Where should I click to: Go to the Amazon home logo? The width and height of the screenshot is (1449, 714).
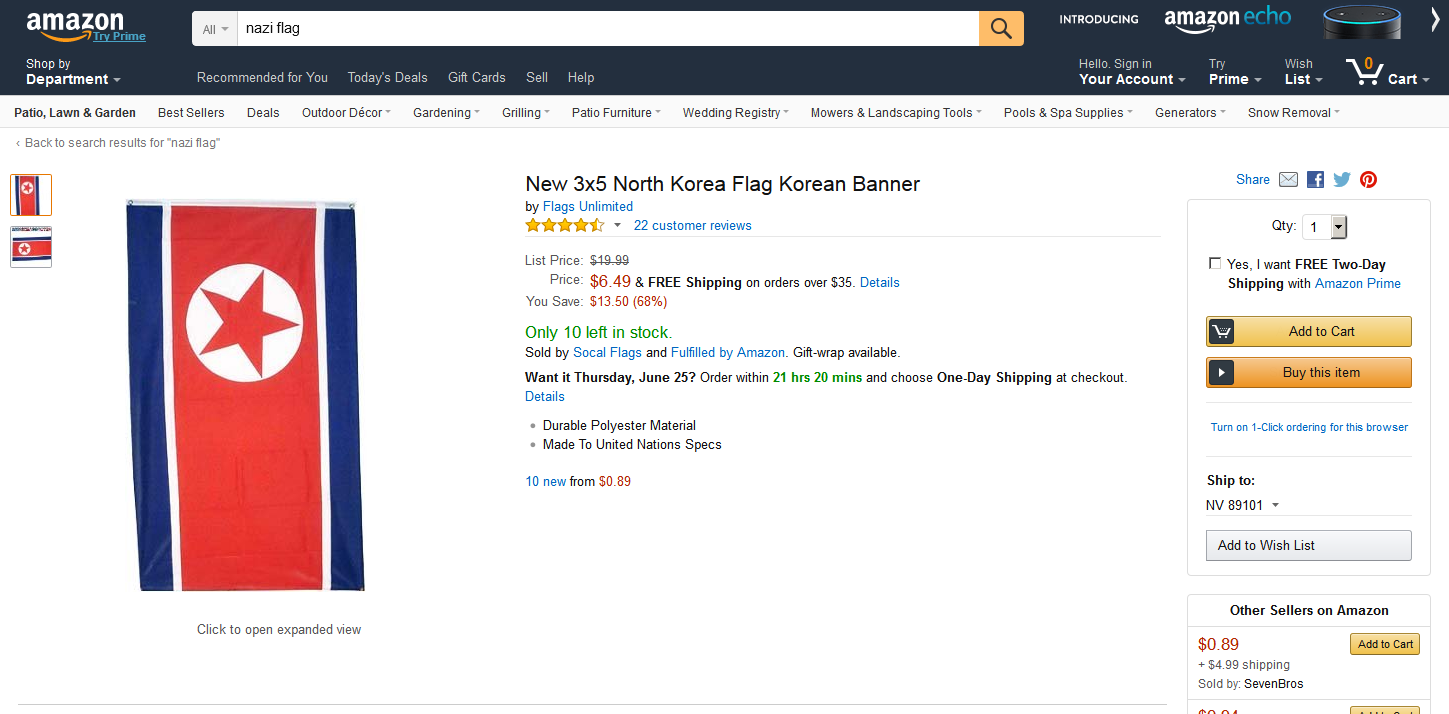pos(75,23)
